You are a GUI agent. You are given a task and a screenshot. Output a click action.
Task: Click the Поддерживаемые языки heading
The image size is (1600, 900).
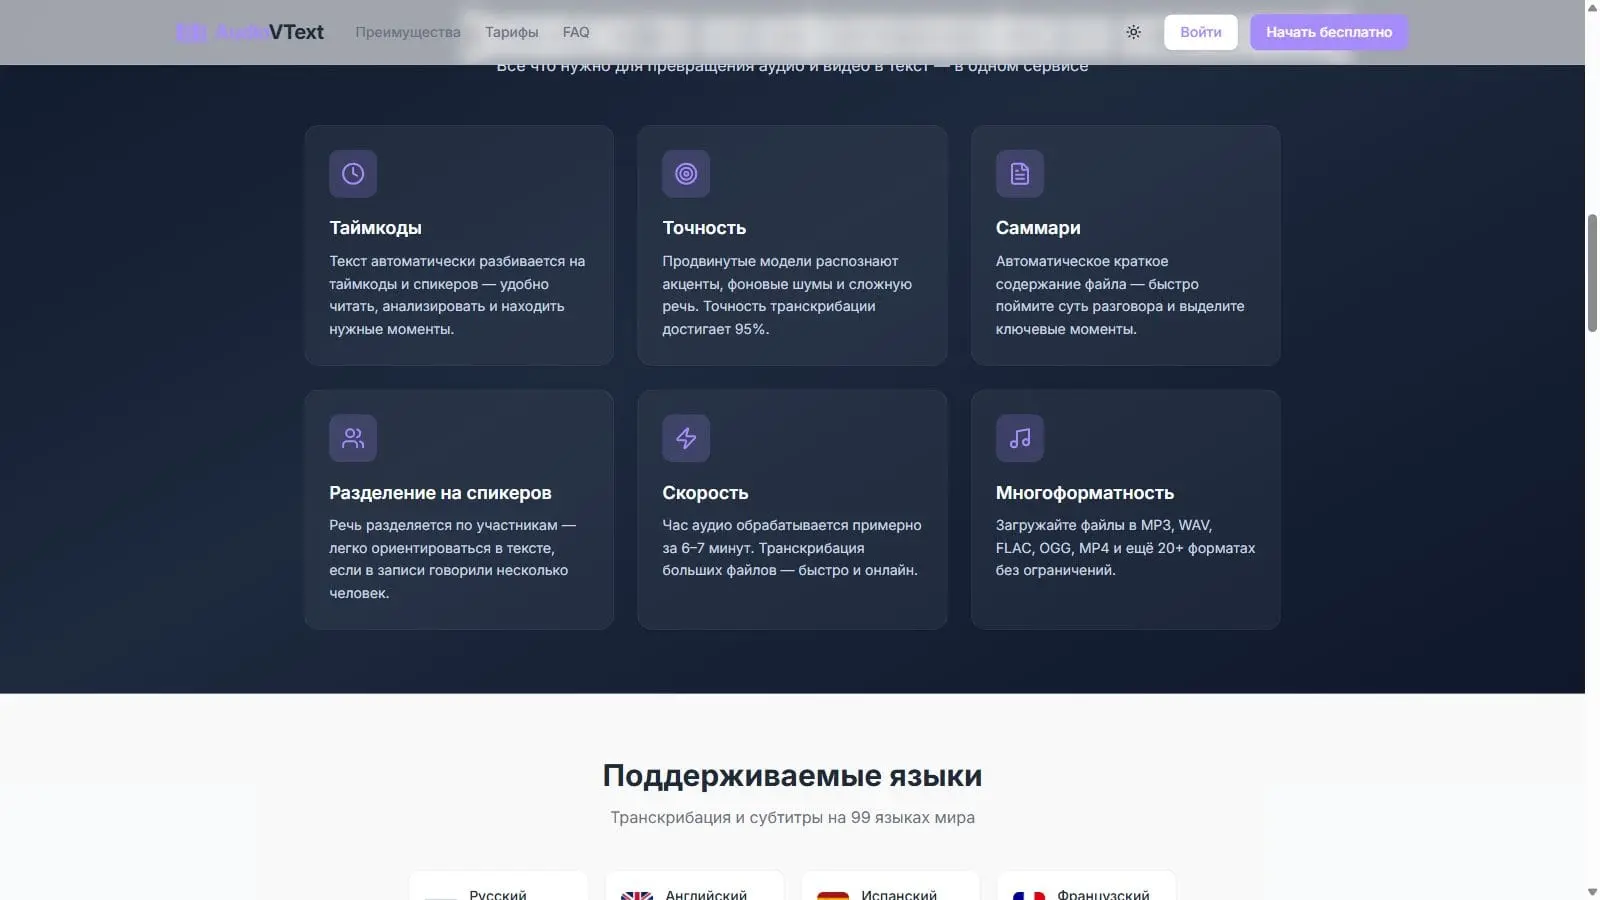pyautogui.click(x=792, y=776)
